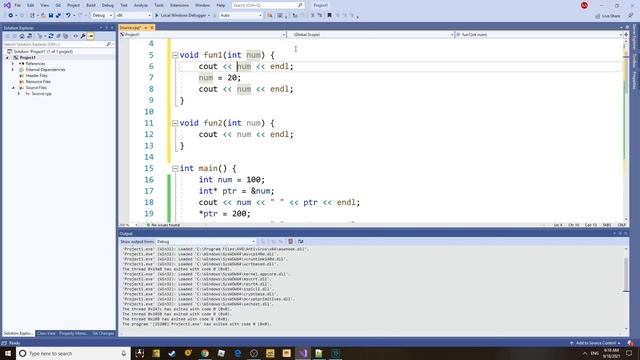The height and width of the screenshot is (360, 640).
Task: Open the Extensions menu
Action: tap(179, 5)
